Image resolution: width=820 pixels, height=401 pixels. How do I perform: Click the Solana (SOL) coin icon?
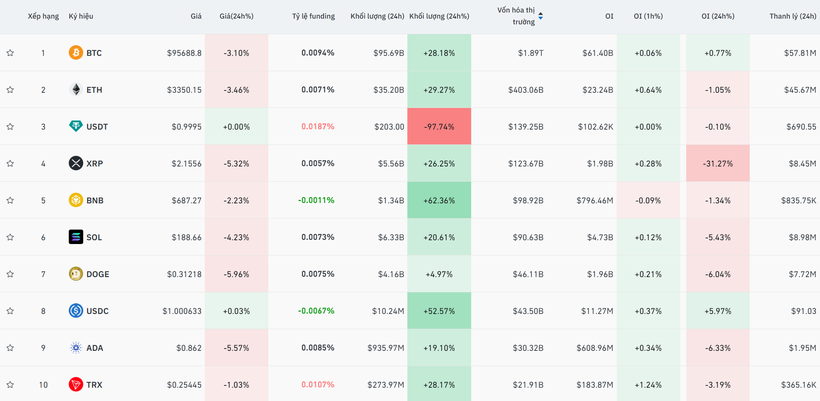[75, 237]
